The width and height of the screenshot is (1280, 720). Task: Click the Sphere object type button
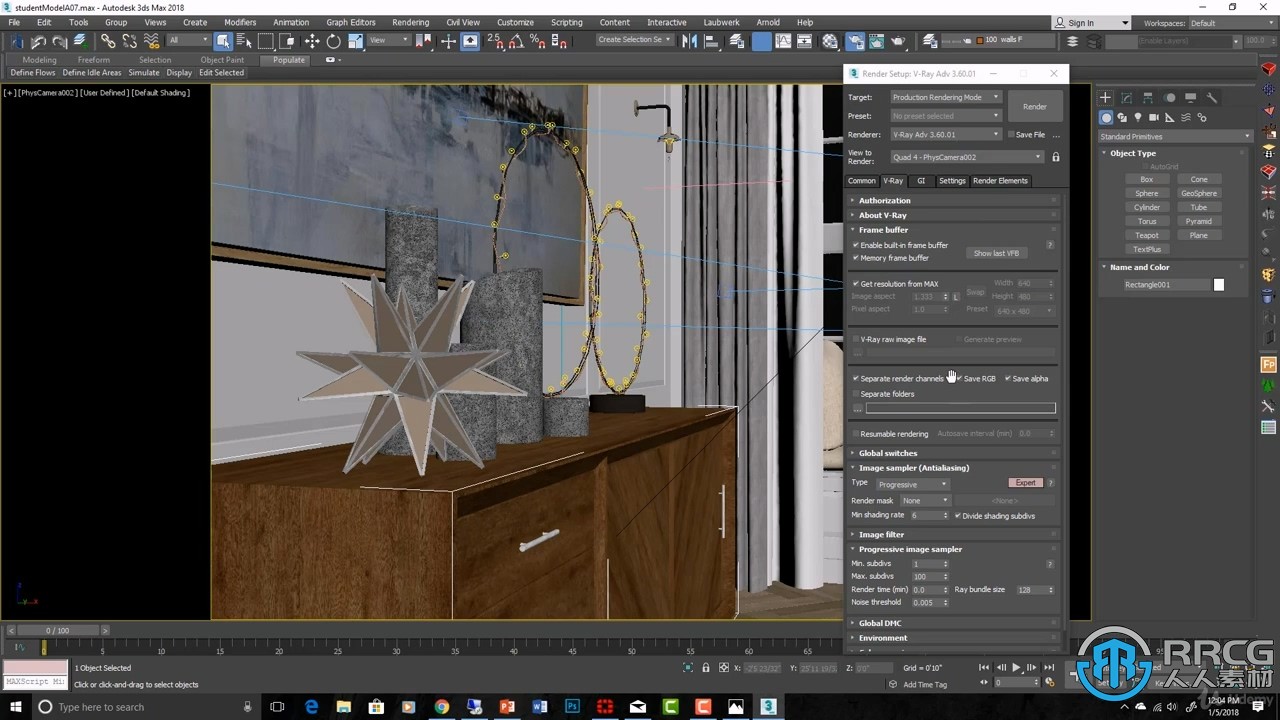tap(1147, 193)
